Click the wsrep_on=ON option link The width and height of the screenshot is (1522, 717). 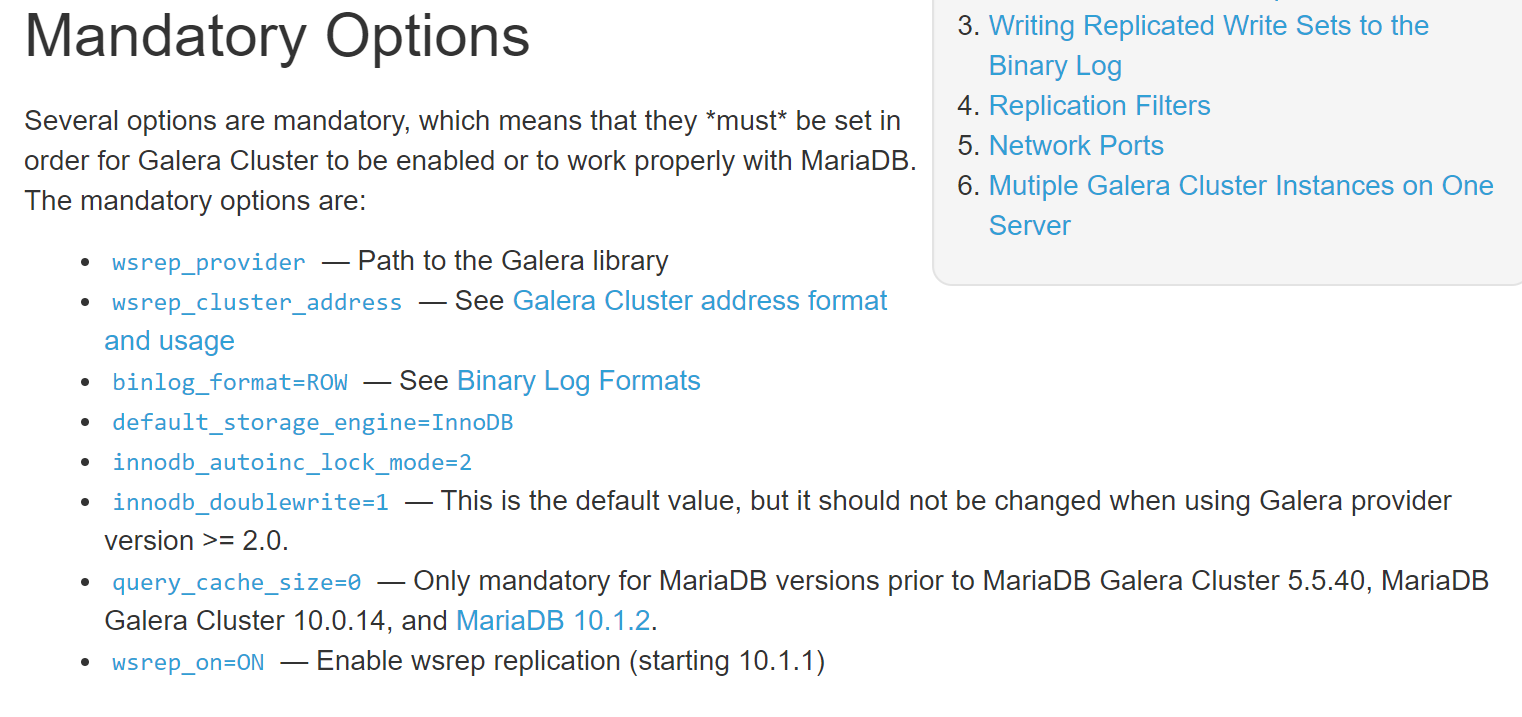tap(188, 662)
